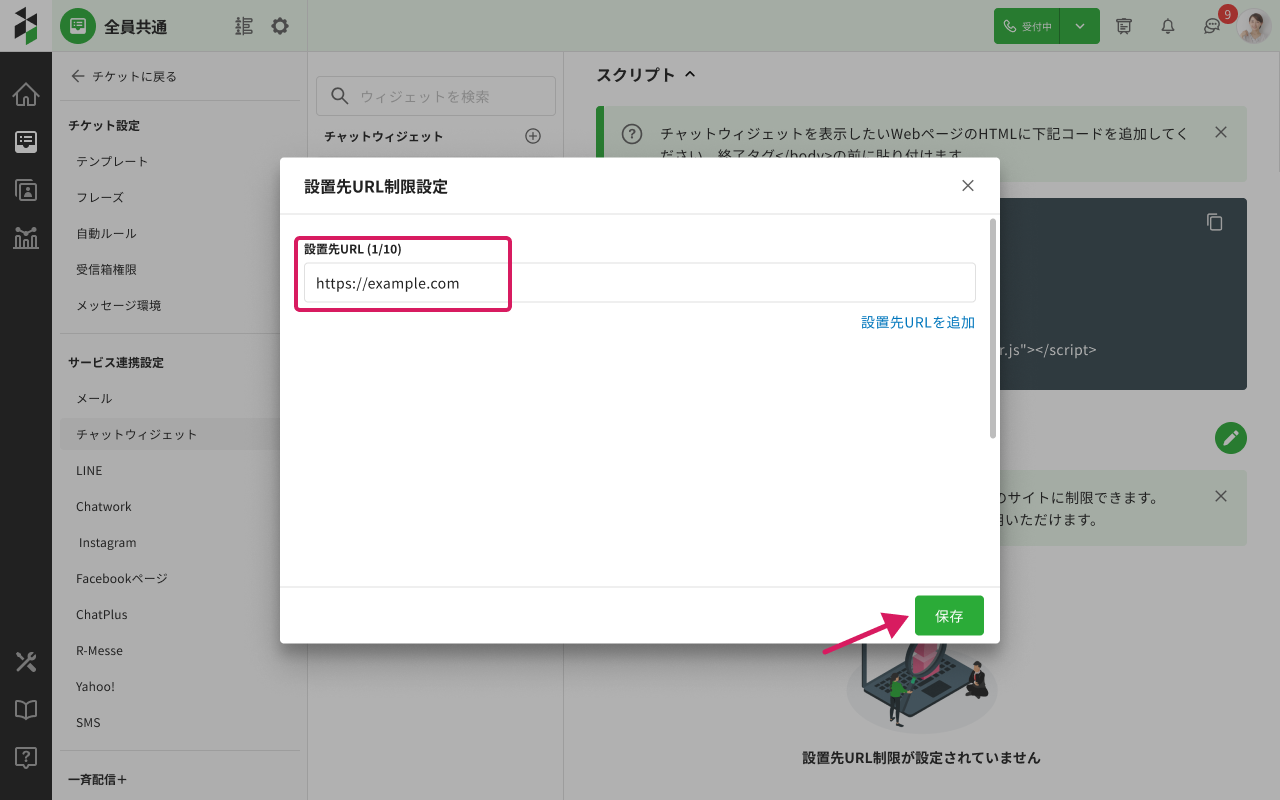Open the settings gear icon in header
The height and width of the screenshot is (800, 1280).
[280, 26]
